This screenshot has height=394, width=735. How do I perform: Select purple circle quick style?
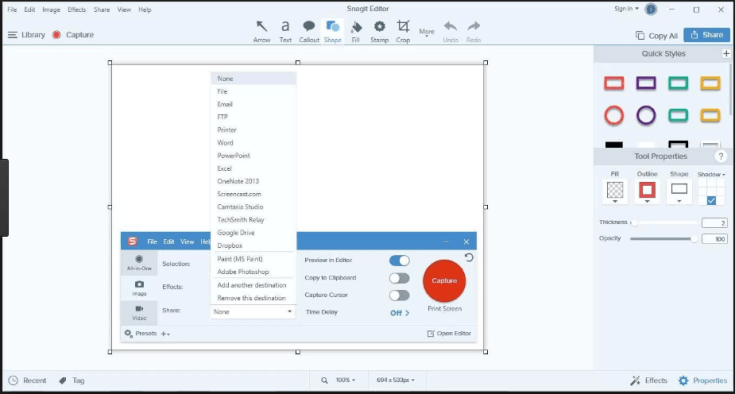click(646, 115)
